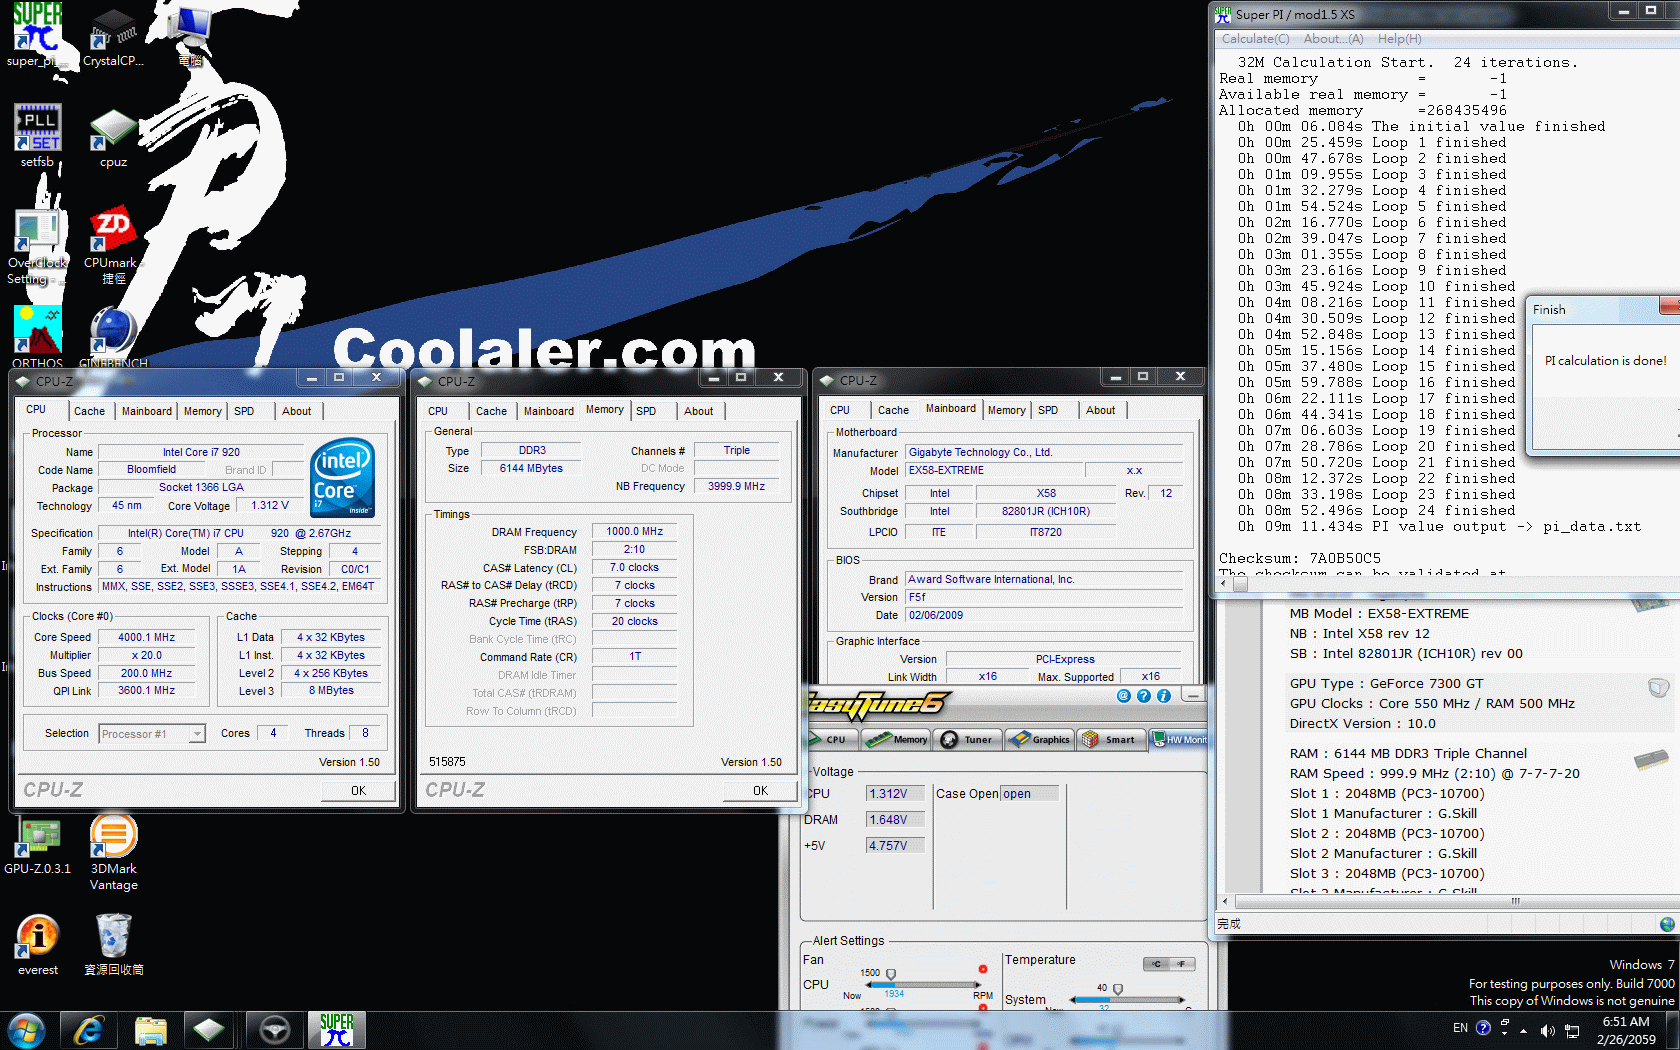This screenshot has width=1680, height=1050.
Task: Launch 3DMark Vantage from the desktop
Action: 113,852
